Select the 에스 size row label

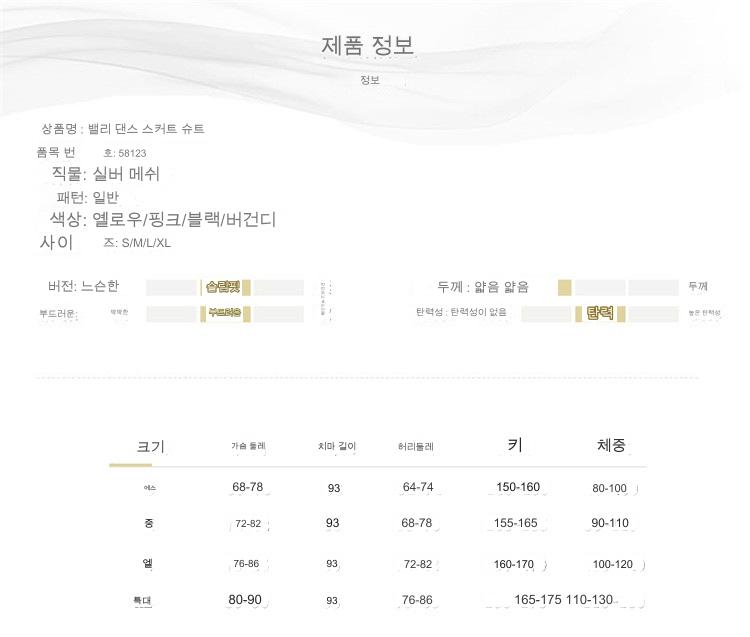point(149,489)
